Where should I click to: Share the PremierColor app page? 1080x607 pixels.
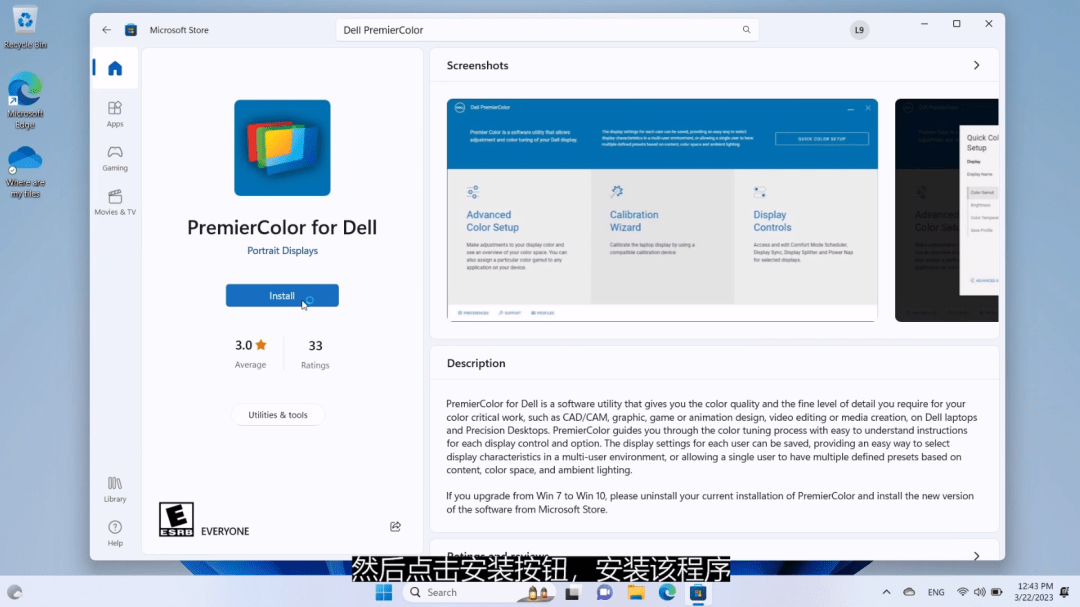pyautogui.click(x=395, y=526)
